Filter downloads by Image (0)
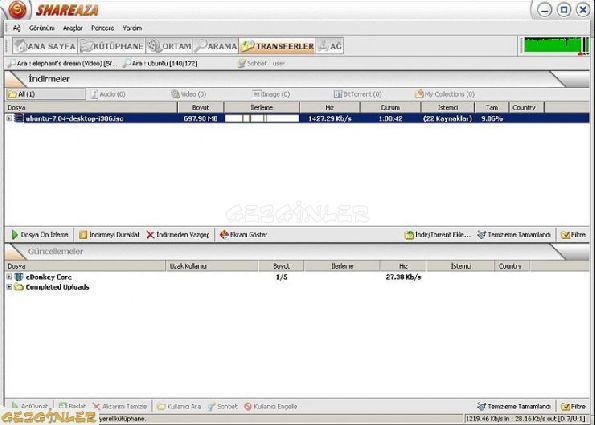The image size is (595, 425). point(271,94)
